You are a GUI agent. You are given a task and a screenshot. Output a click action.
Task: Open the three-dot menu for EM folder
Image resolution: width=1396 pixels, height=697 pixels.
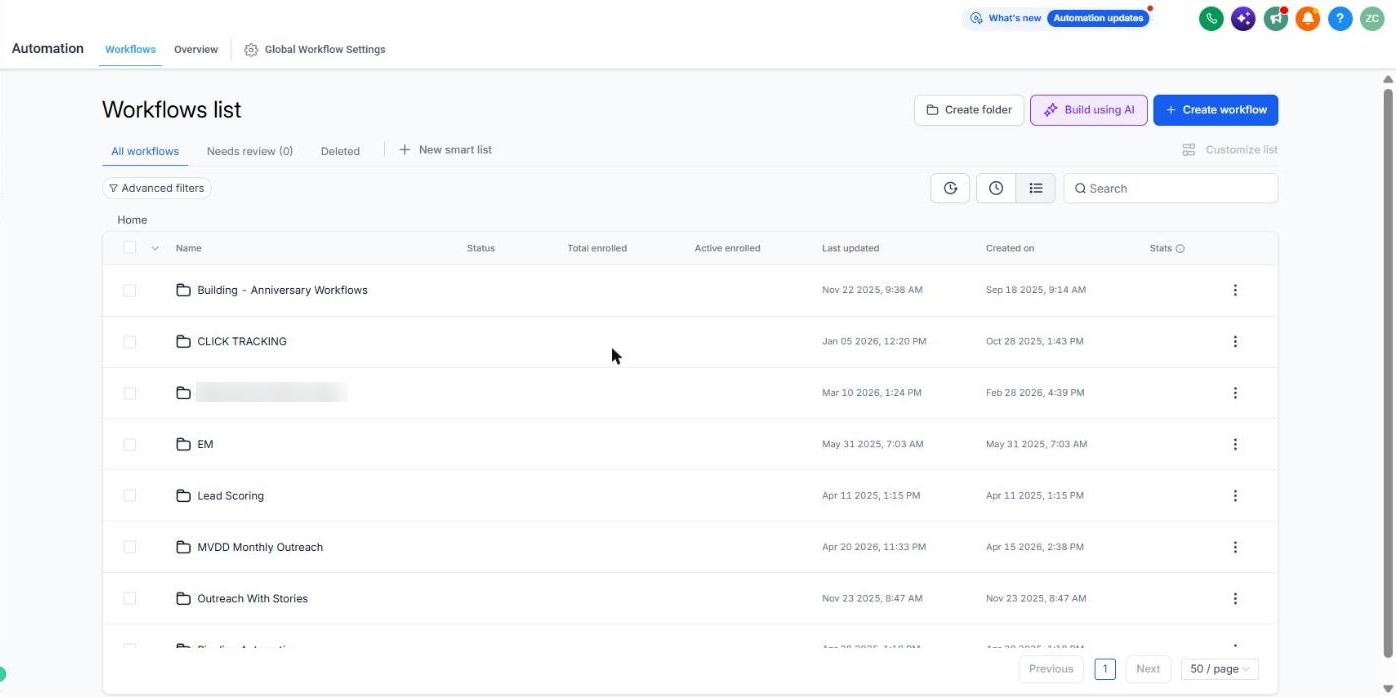[1235, 444]
